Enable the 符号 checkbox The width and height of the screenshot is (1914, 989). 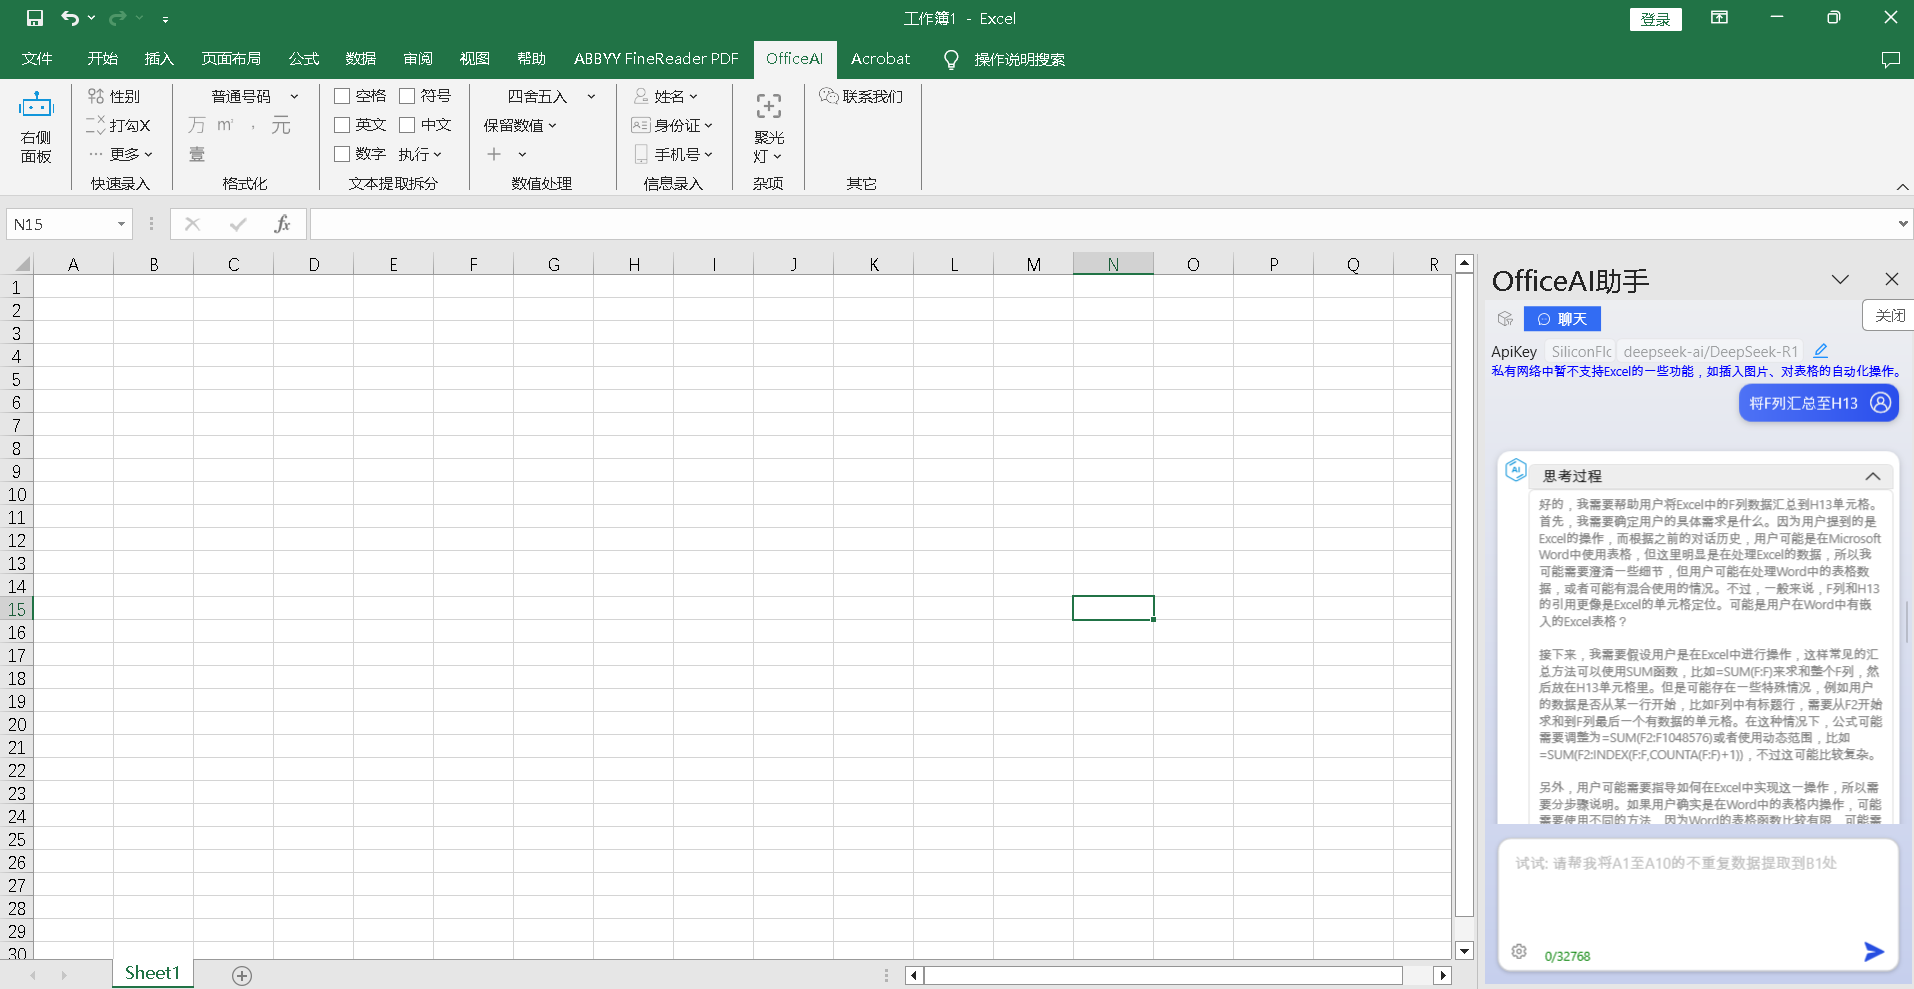[407, 96]
